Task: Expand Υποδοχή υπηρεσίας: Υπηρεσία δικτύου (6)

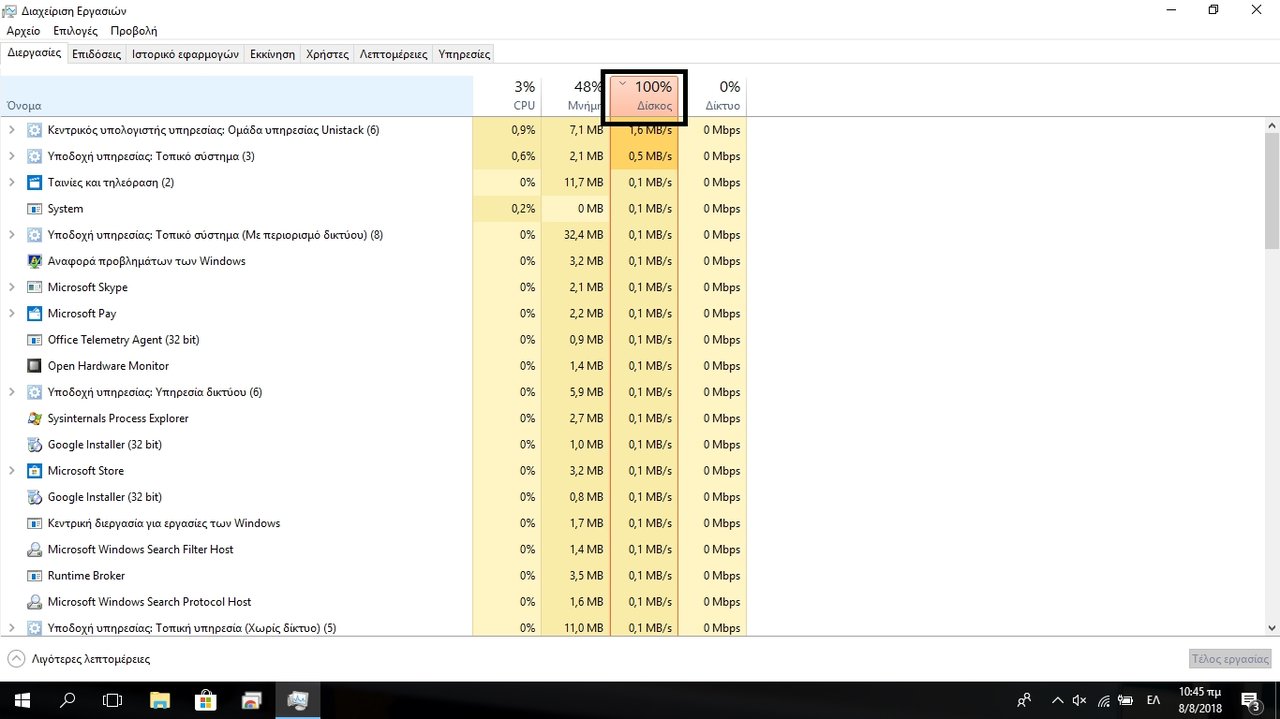Action: 12,392
